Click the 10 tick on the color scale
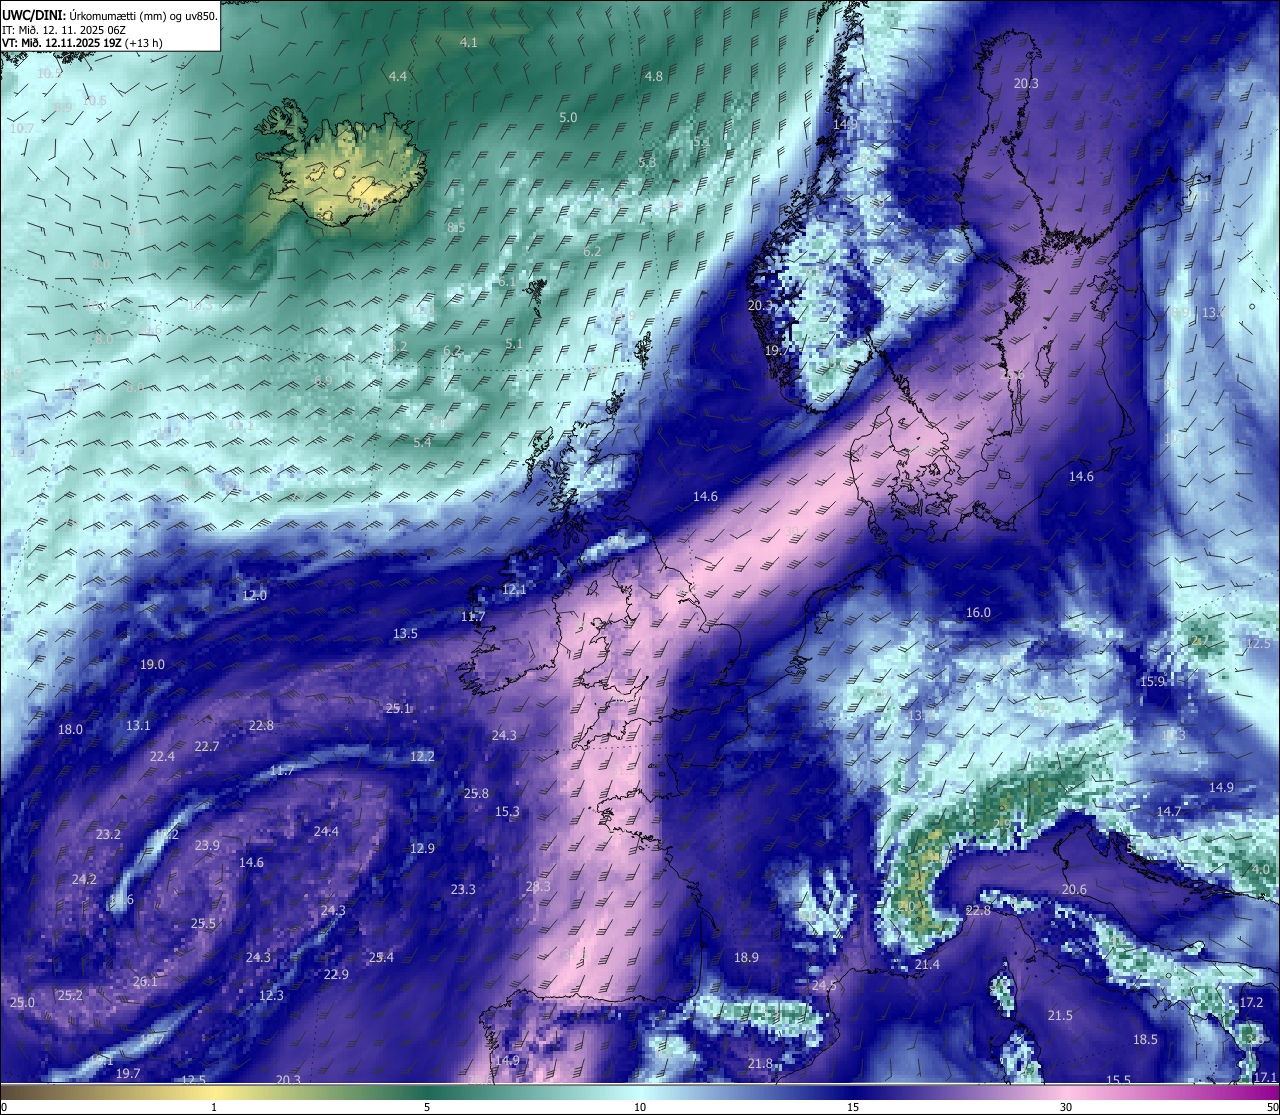This screenshot has height=1115, width=1280. click(640, 1107)
